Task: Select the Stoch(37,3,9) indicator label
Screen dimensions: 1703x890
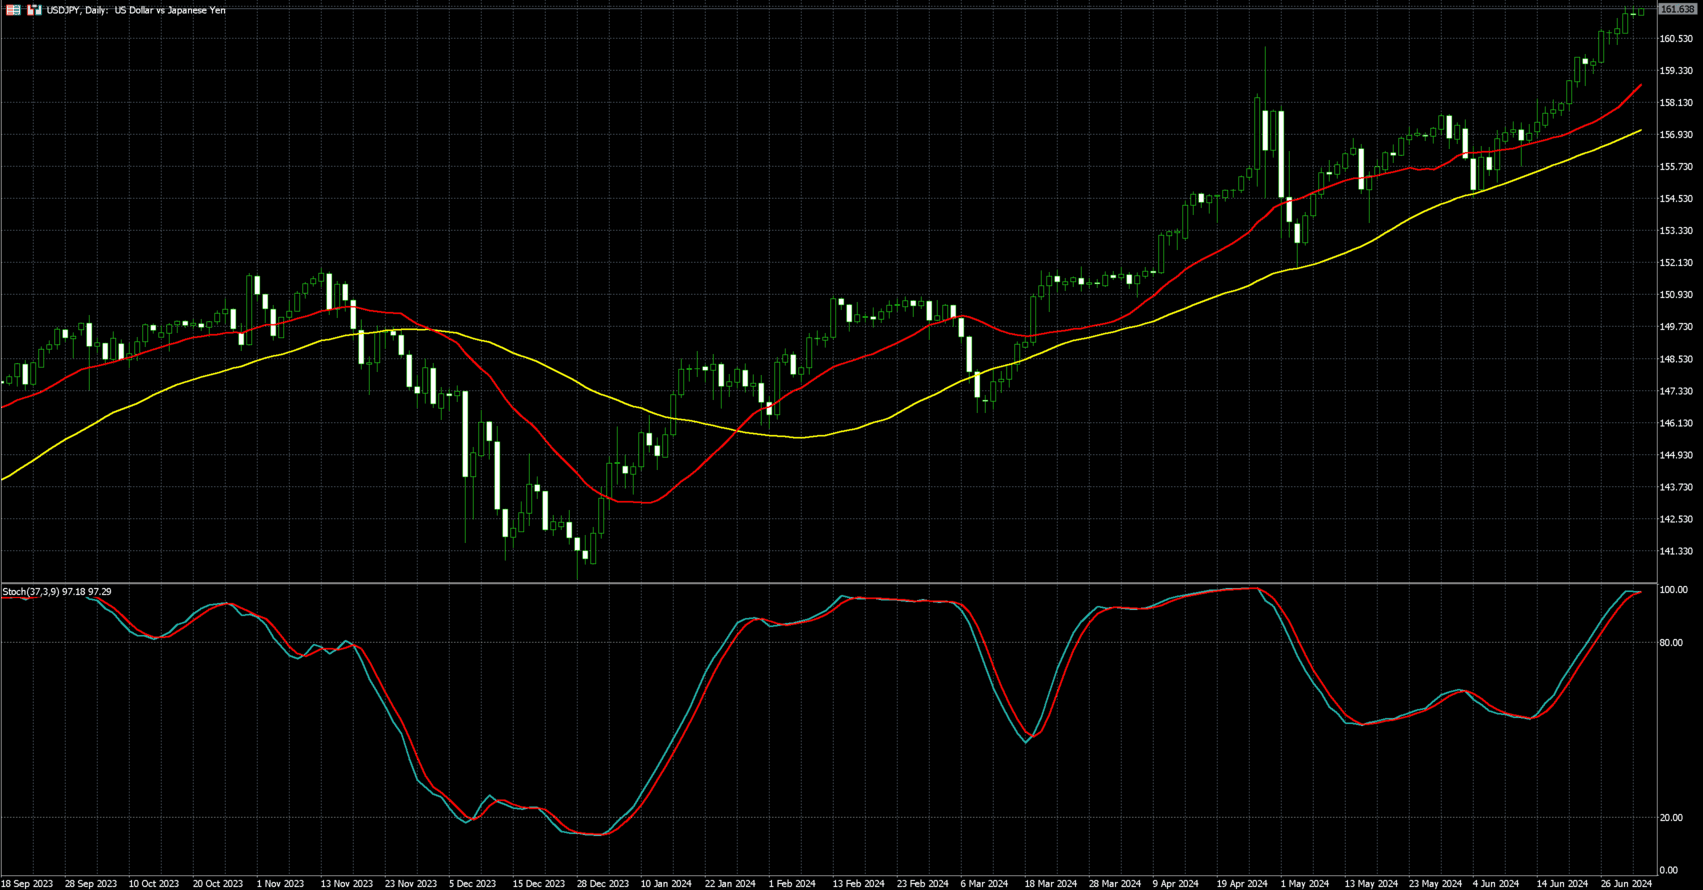Action: (x=56, y=592)
